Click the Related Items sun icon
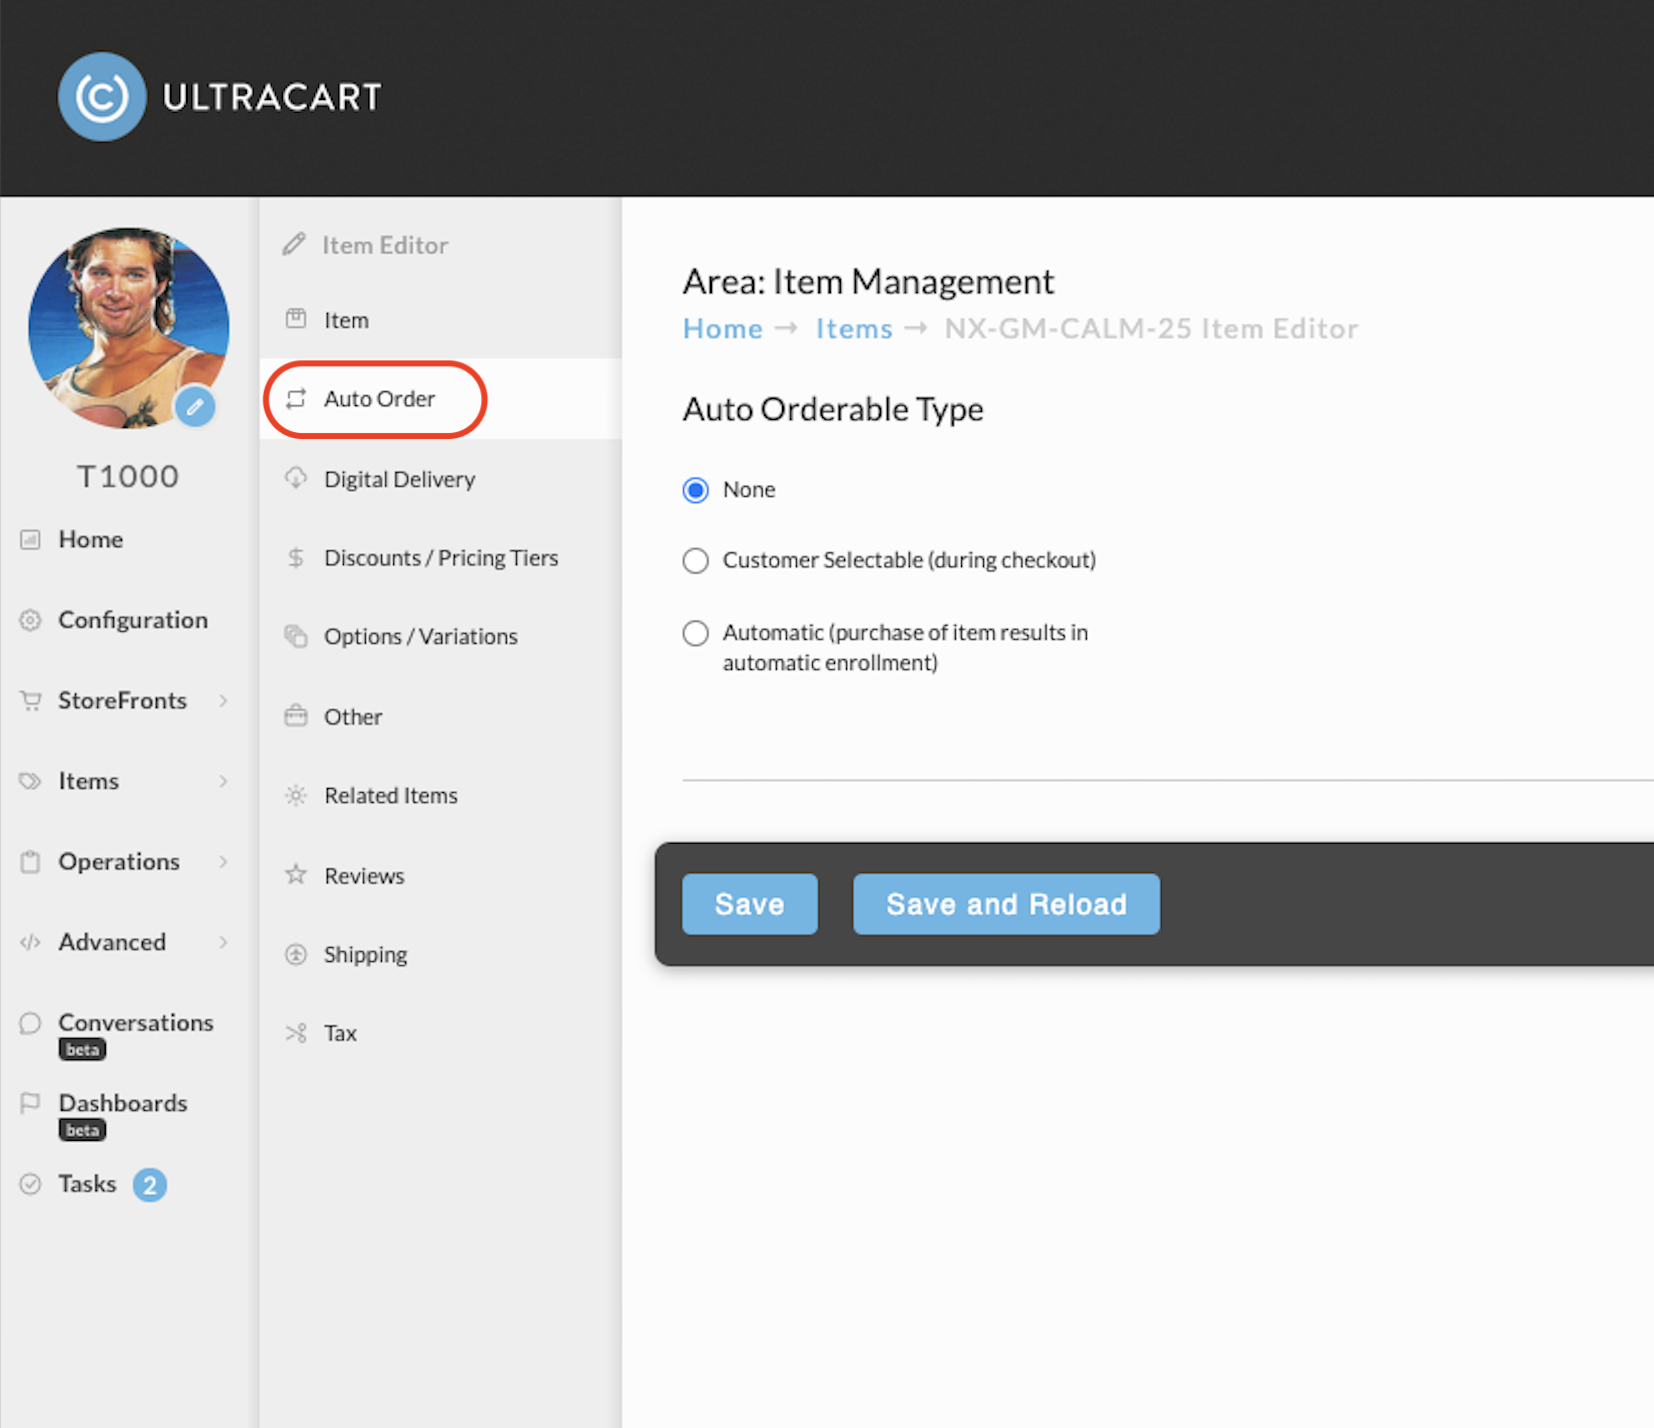The image size is (1654, 1428). (x=296, y=795)
